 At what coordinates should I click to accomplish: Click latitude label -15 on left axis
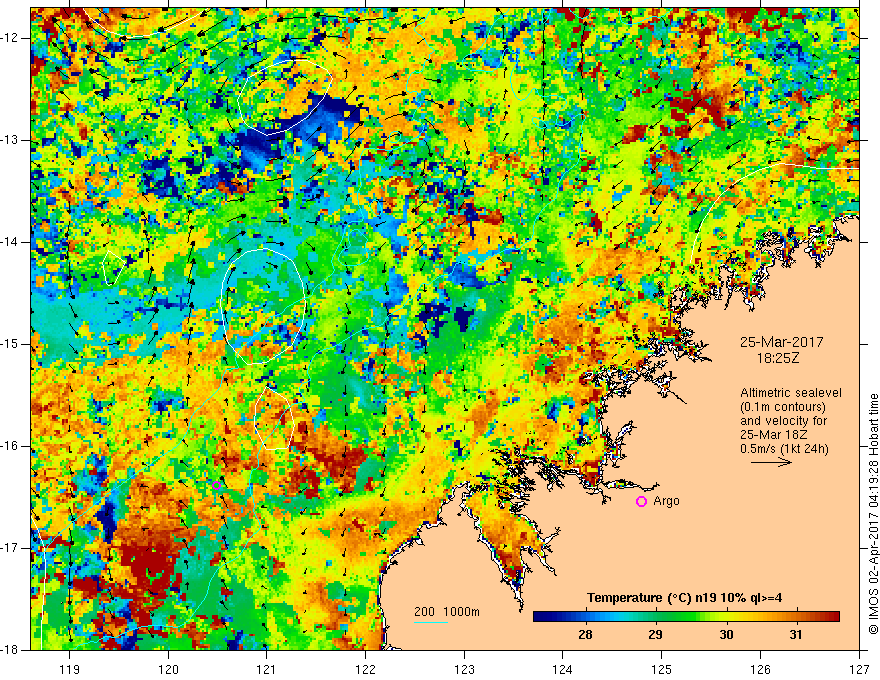(10, 344)
